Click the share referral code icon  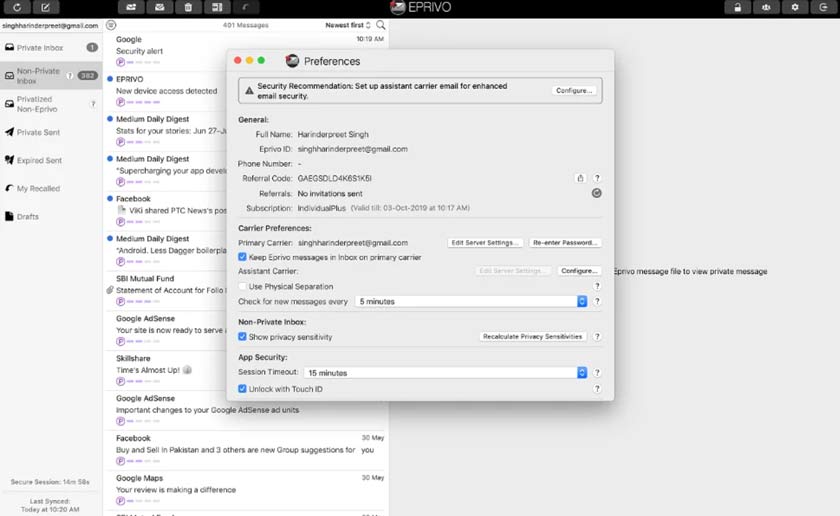click(580, 178)
